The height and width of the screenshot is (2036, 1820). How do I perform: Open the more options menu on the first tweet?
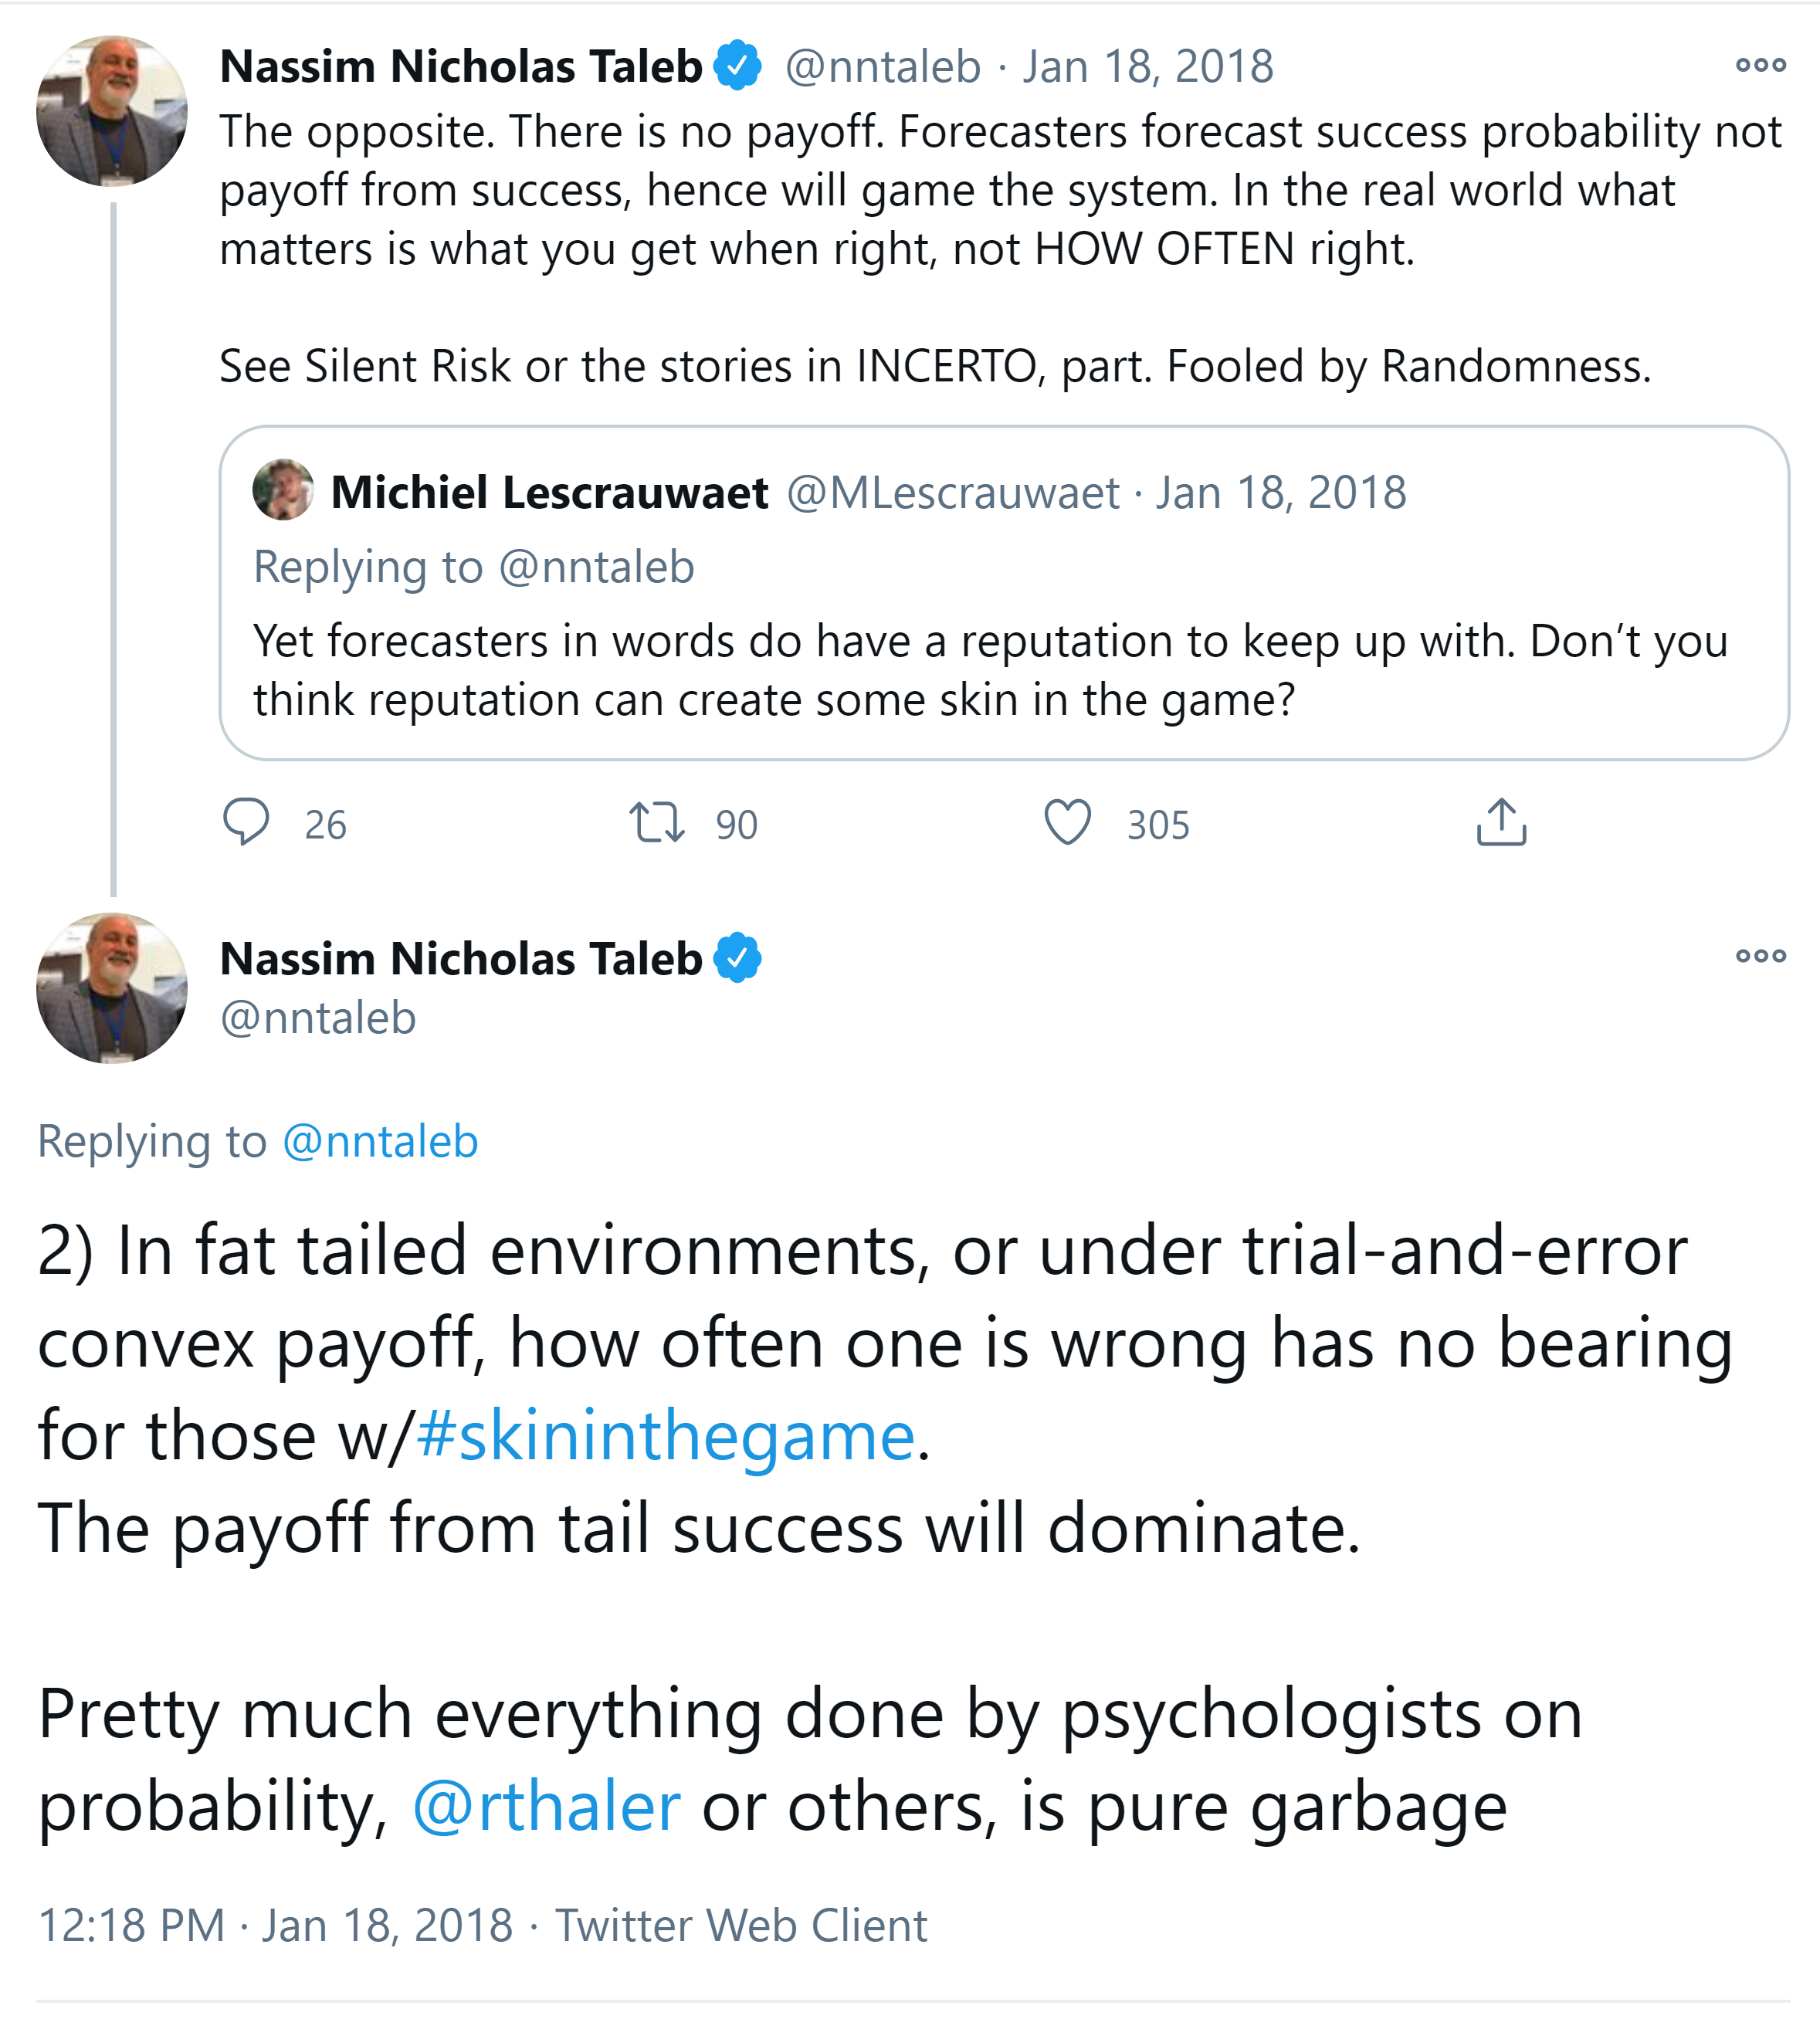pyautogui.click(x=1760, y=66)
